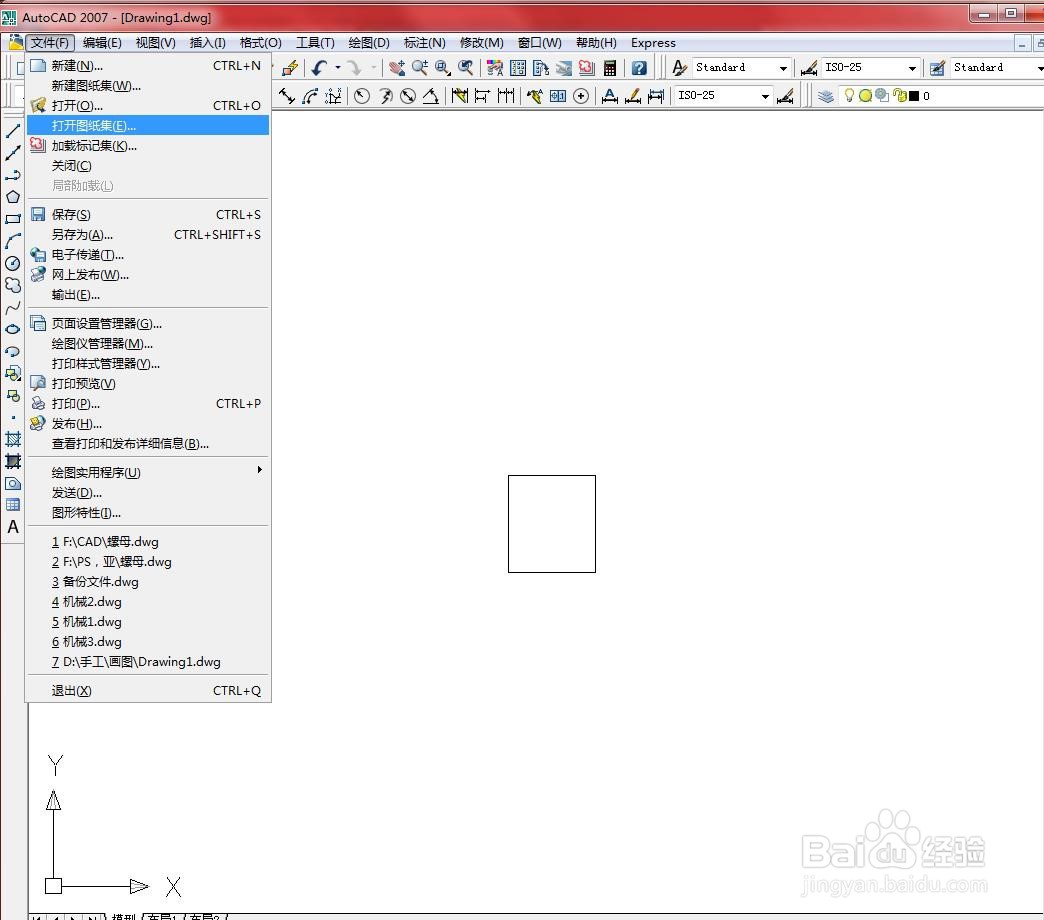1044x920 pixels.
Task: Open the 编辑(E) menu
Action: point(102,43)
